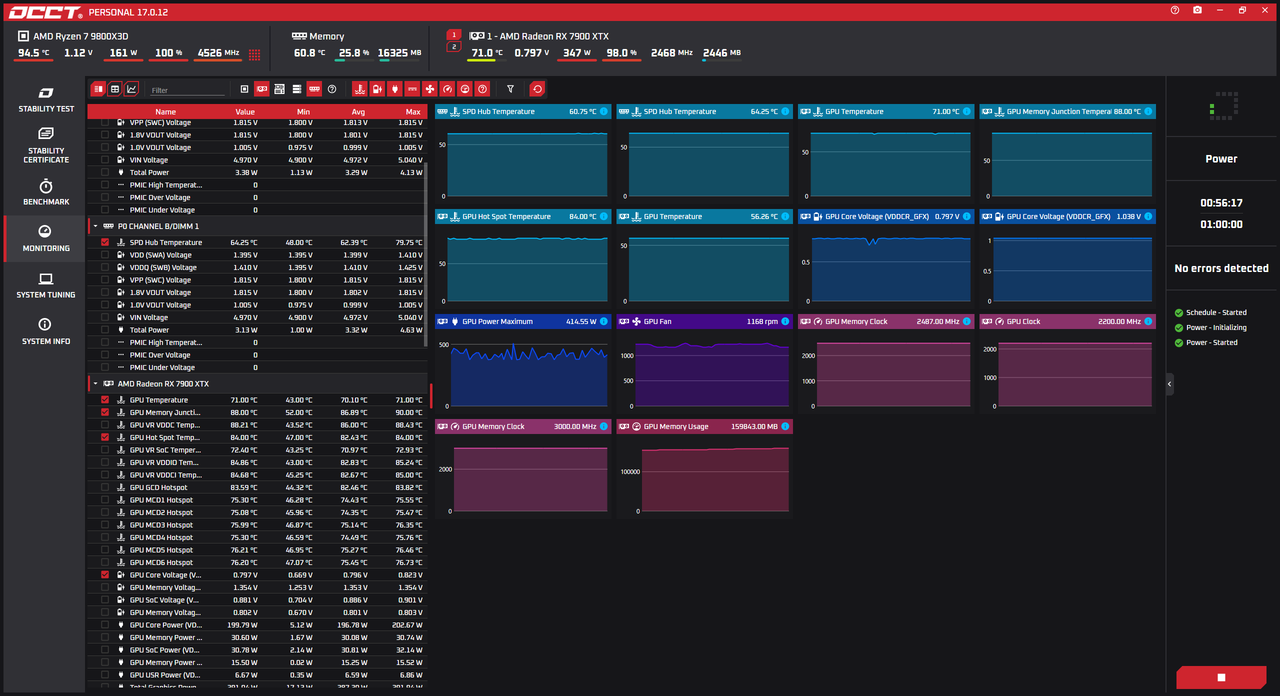Toggle the load gauge sensor filter
The width and height of the screenshot is (1280, 696).
tap(465, 89)
